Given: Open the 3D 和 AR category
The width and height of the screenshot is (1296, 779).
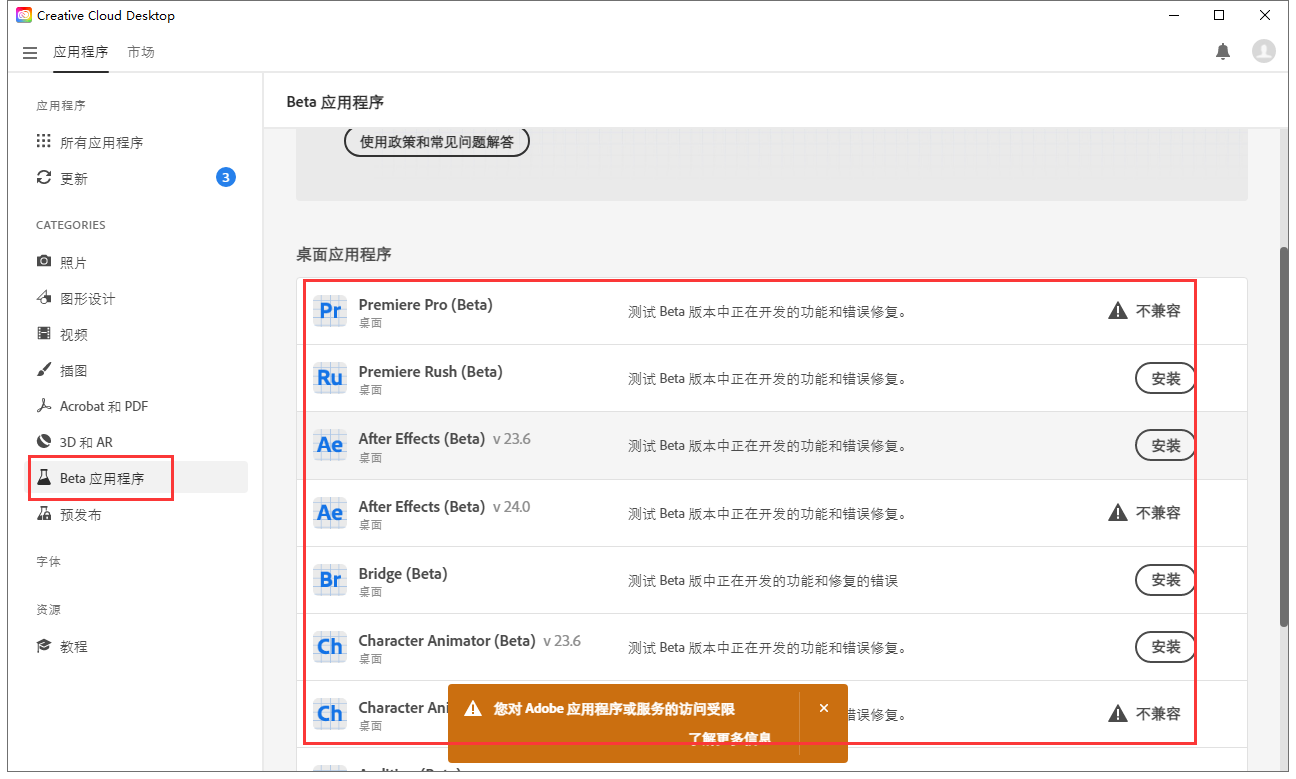Looking at the screenshot, I should pyautogui.click(x=86, y=442).
